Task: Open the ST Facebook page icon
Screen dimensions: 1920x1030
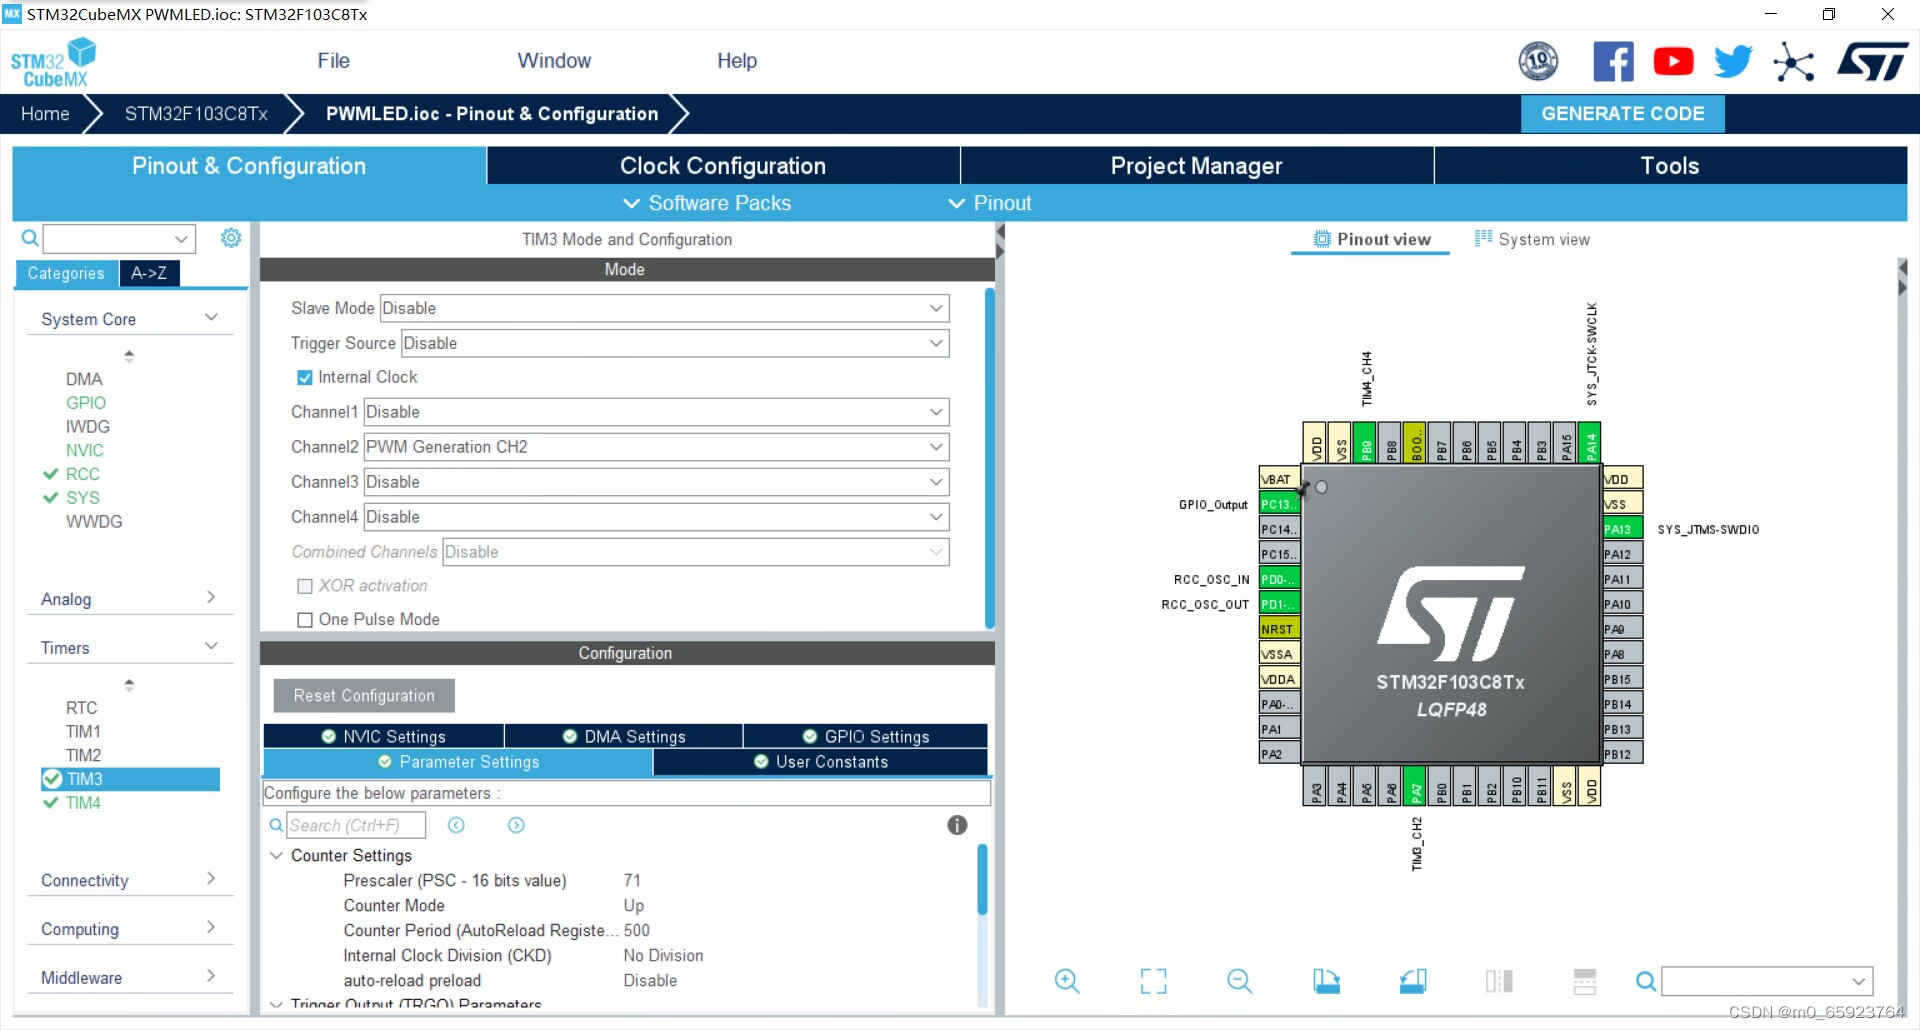Action: pos(1613,62)
